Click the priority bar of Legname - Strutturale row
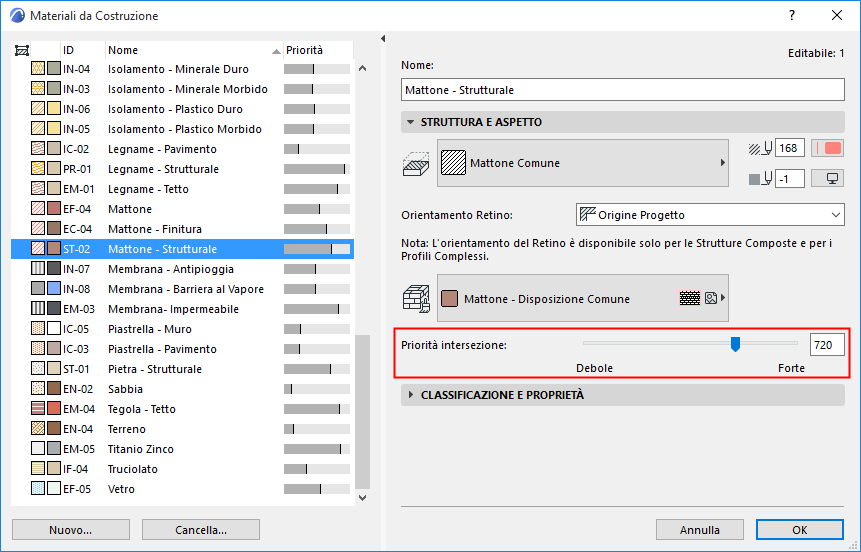 point(317,169)
